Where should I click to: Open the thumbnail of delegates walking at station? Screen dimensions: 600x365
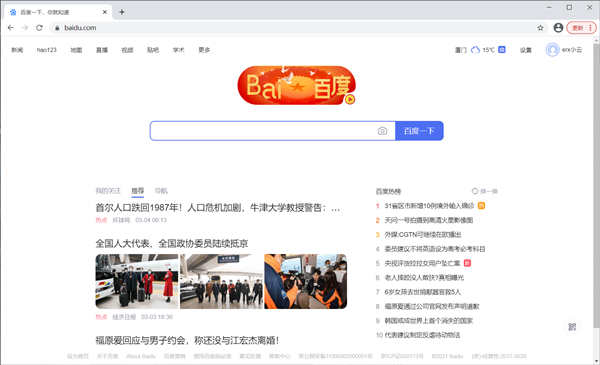point(221,281)
